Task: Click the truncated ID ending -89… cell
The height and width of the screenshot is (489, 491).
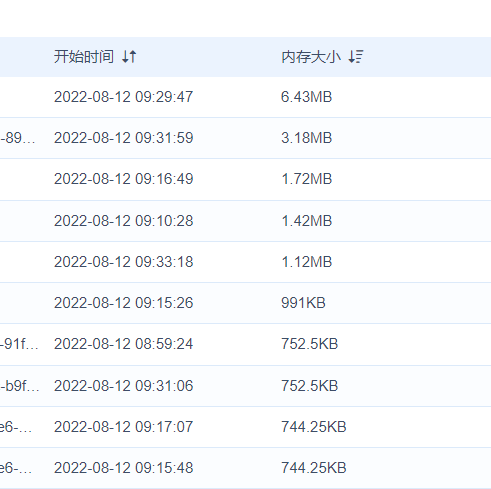Action: [17, 138]
